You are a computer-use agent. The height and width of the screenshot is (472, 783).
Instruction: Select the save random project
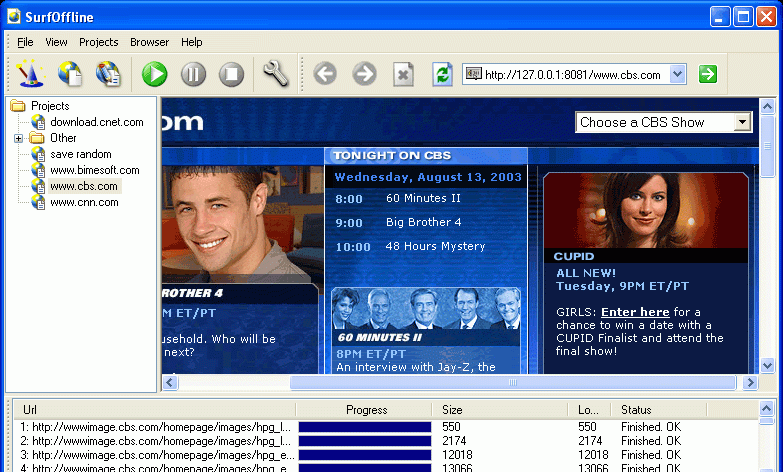pos(80,154)
